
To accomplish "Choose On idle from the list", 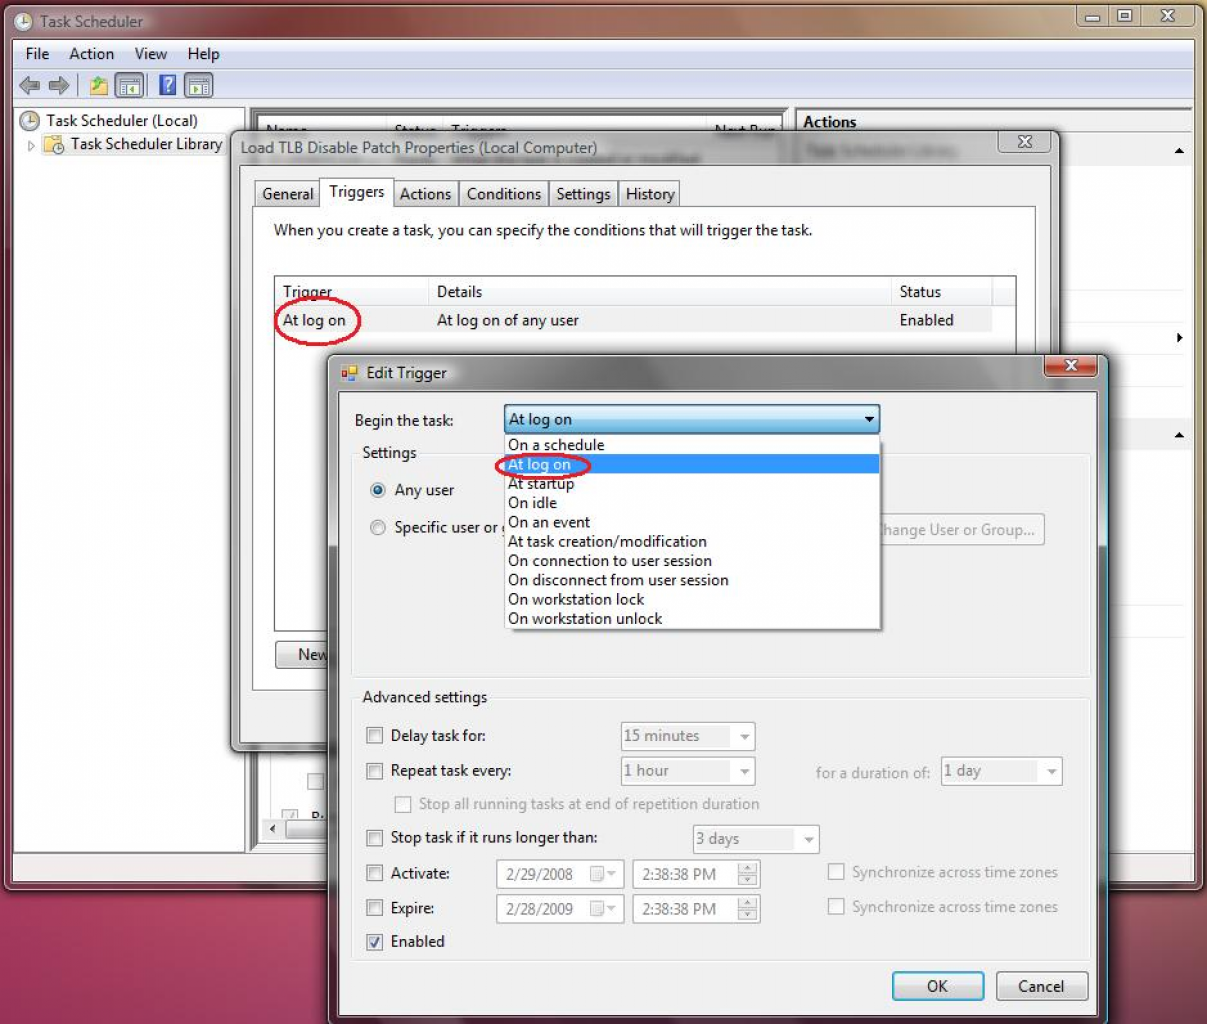I will click(692, 503).
